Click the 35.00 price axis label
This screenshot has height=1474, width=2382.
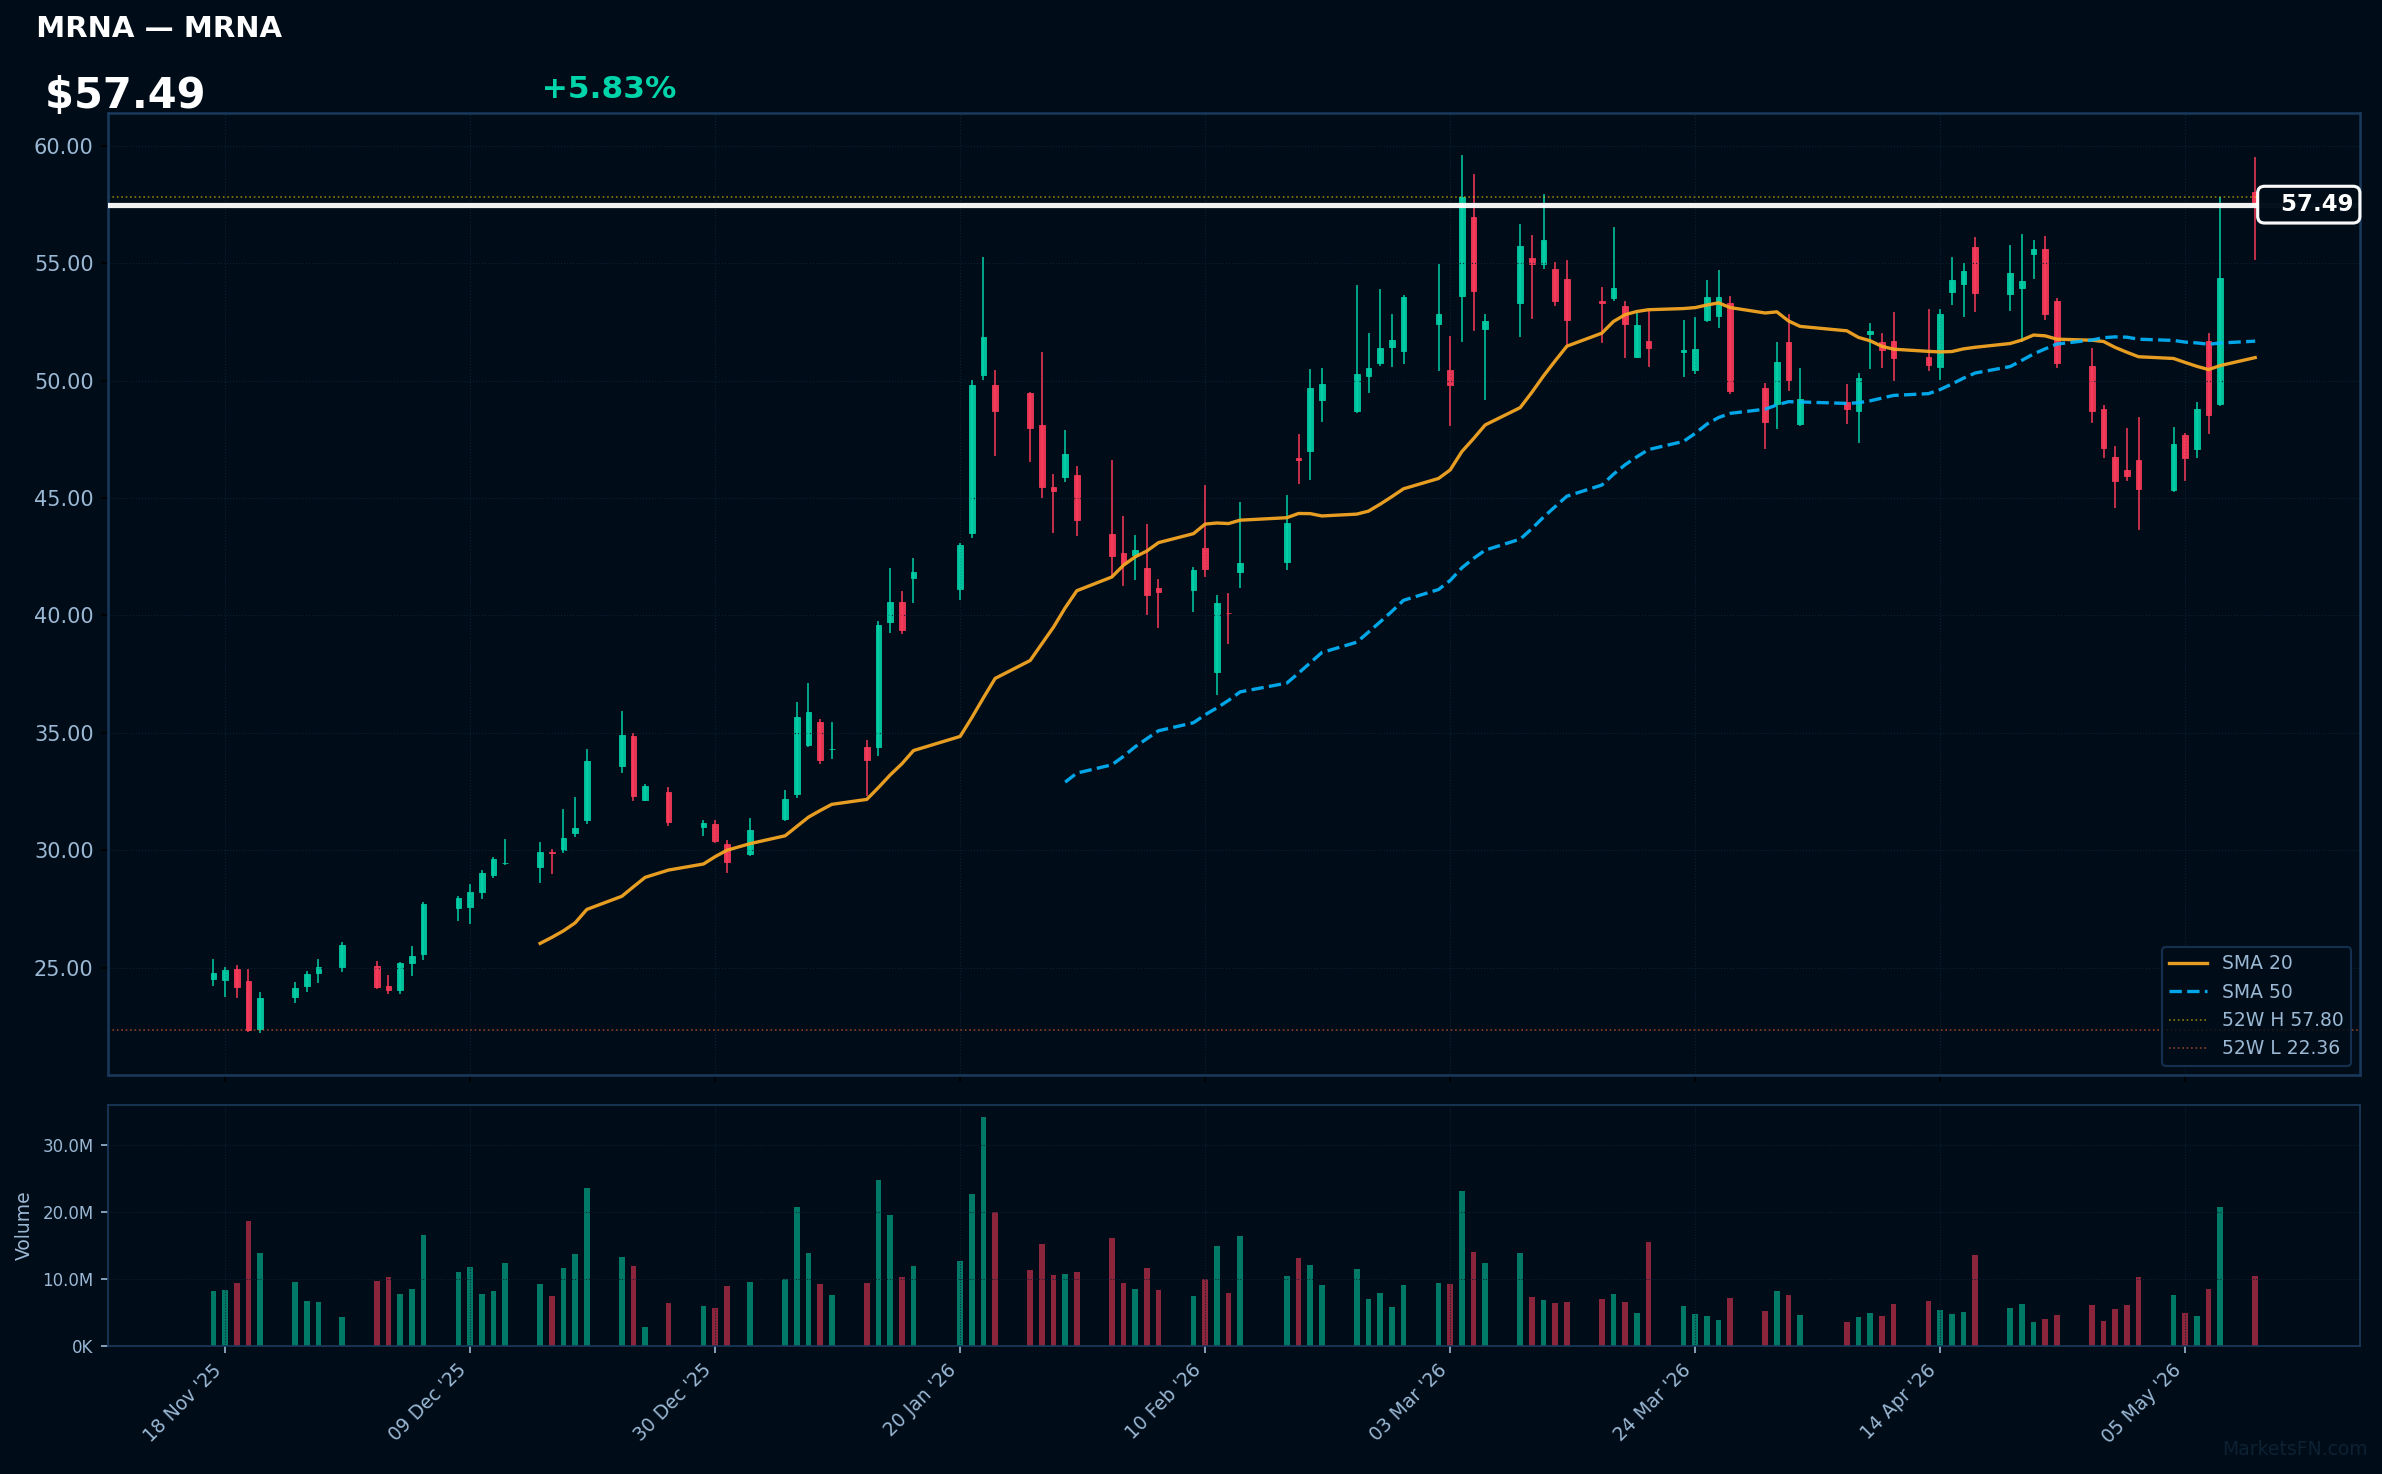[x=63, y=734]
